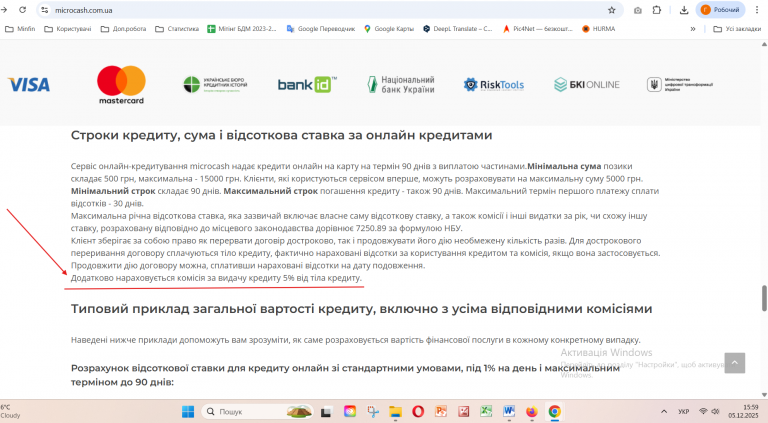Click the bold text 'Максимальний строк'
The width and height of the screenshot is (768, 423).
270,191
